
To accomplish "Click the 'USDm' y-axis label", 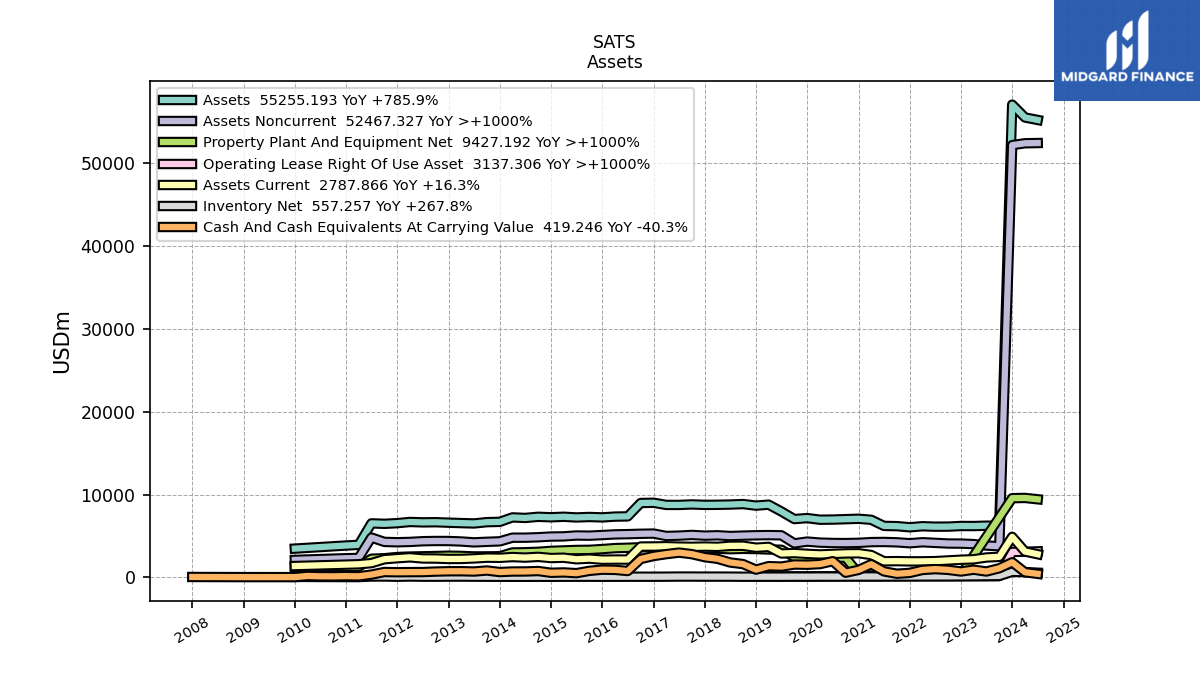I will pyautogui.click(x=62, y=342).
